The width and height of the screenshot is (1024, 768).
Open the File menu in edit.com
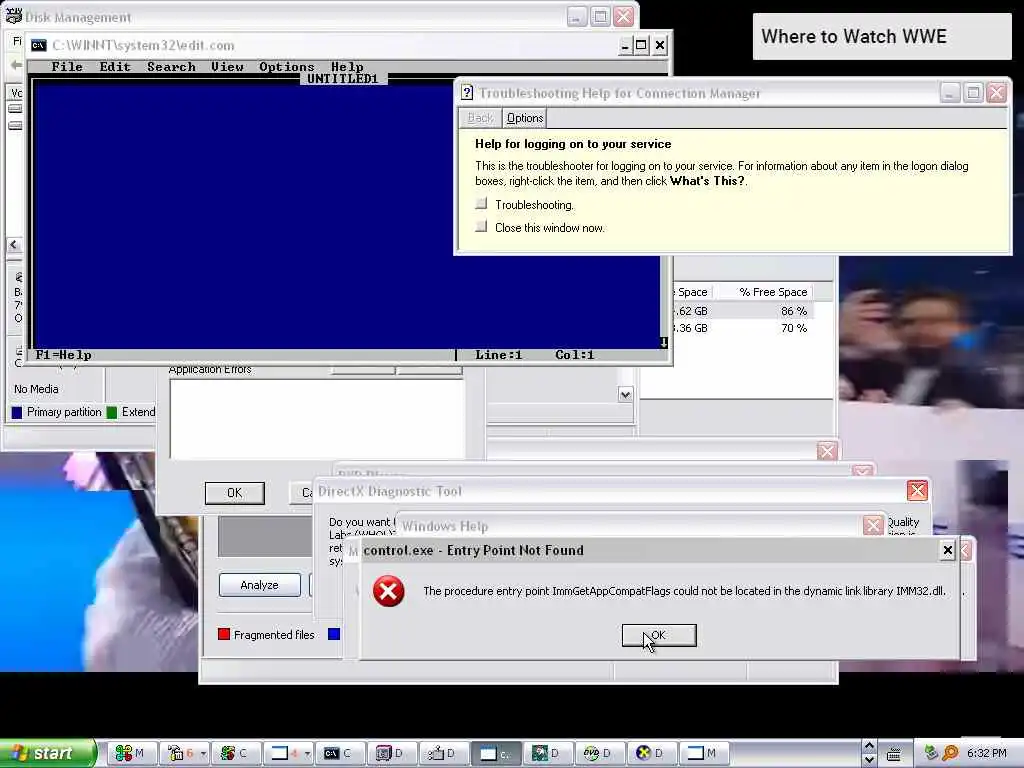click(67, 67)
